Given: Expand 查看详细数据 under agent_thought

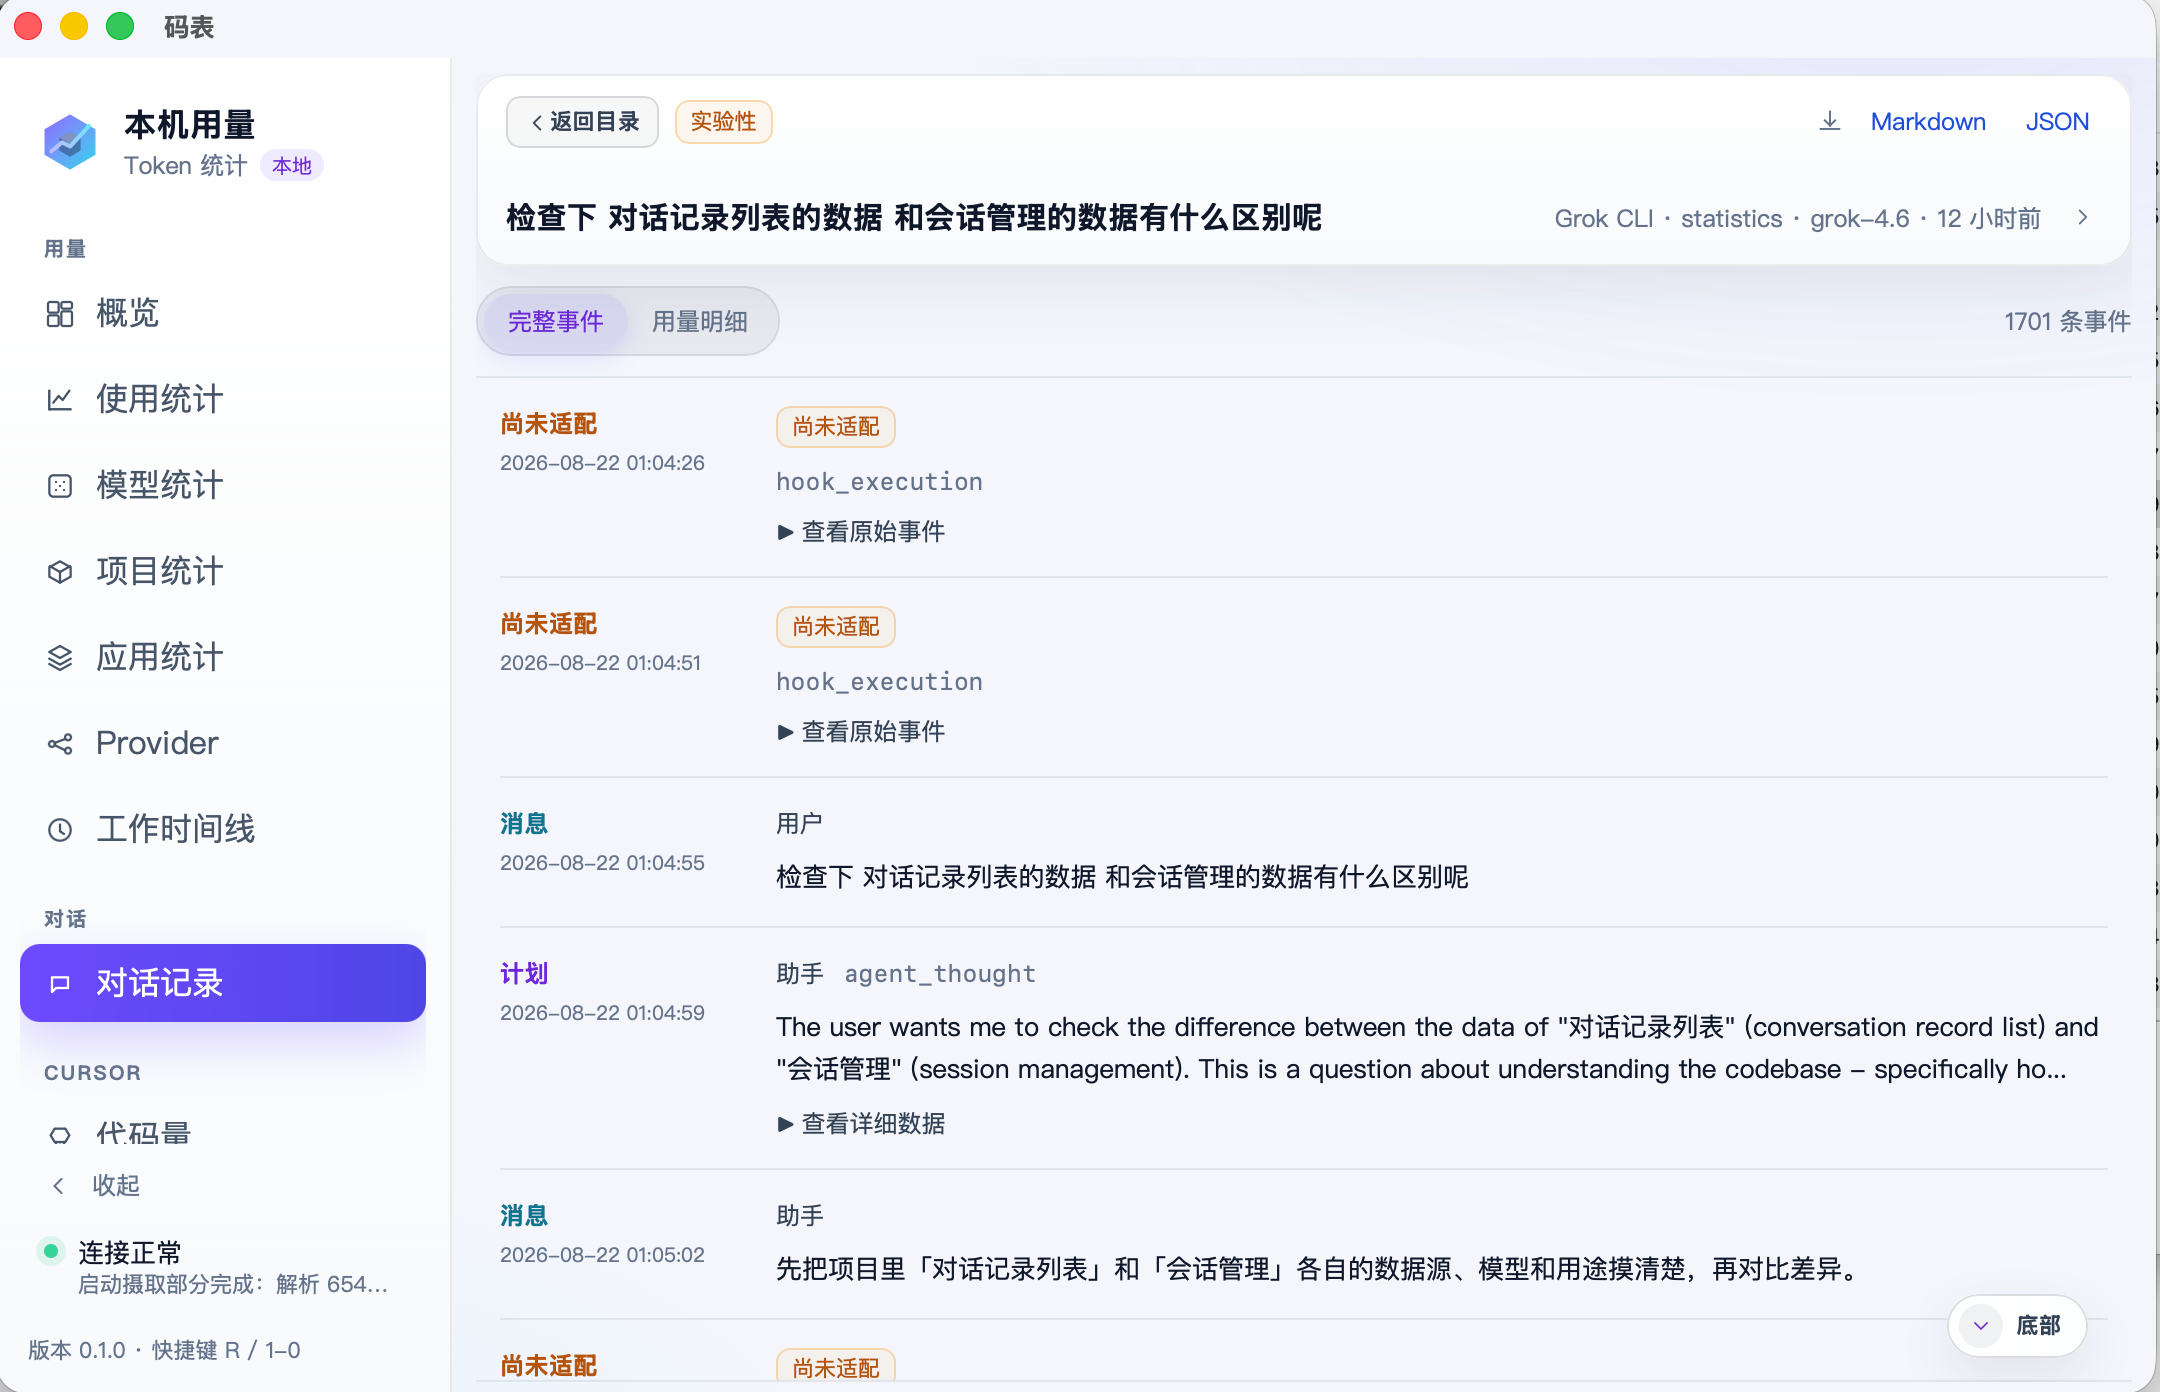Looking at the screenshot, I should click(861, 1124).
